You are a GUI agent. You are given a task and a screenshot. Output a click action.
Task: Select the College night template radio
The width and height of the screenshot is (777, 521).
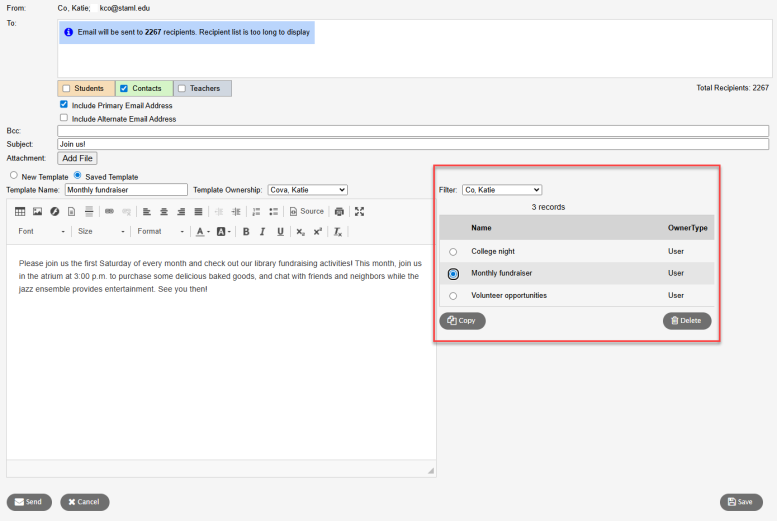click(x=453, y=252)
